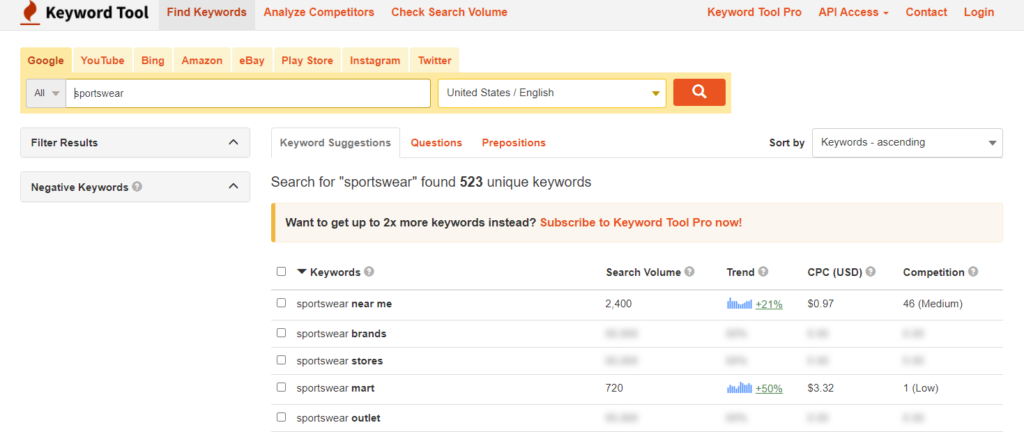Open Find Keywords in top navigation
This screenshot has height=432, width=1024.
tap(206, 12)
